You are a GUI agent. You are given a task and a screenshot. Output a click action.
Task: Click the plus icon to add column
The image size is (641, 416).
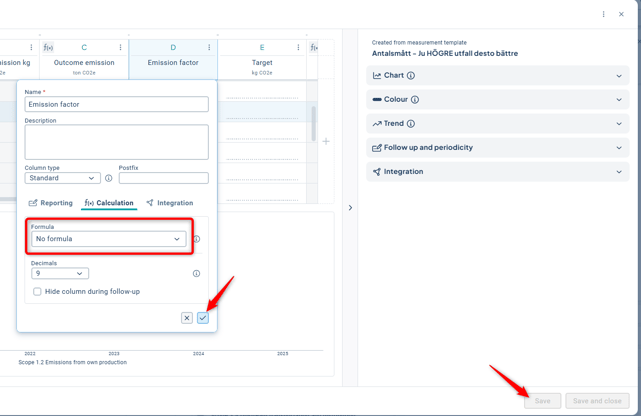pos(326,141)
